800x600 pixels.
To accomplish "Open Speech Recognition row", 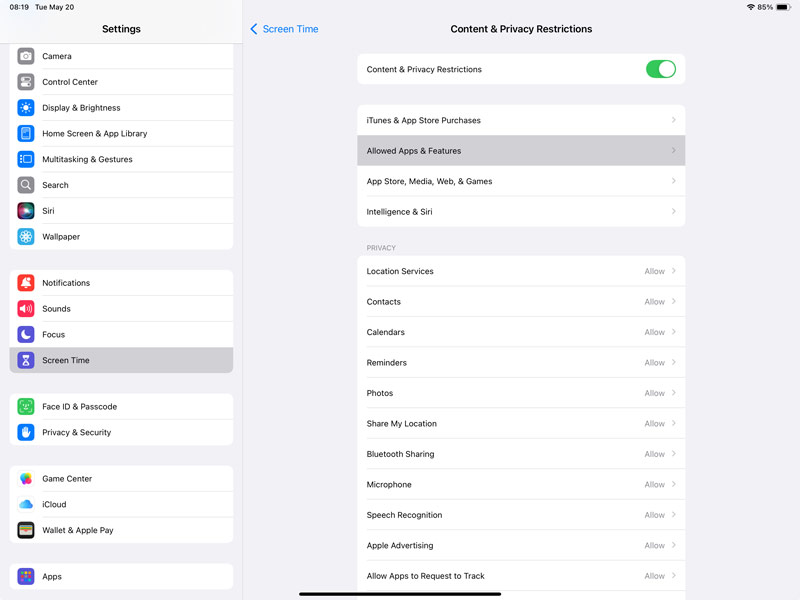I will pos(521,515).
